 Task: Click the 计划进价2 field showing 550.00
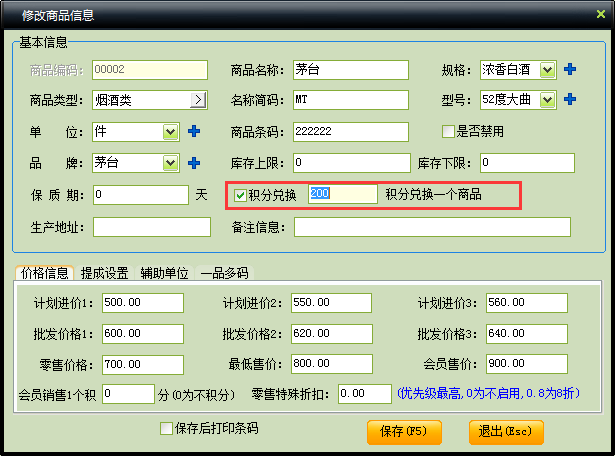point(331,303)
